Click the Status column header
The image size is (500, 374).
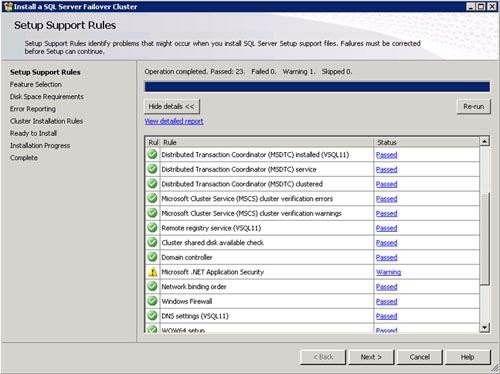point(427,142)
